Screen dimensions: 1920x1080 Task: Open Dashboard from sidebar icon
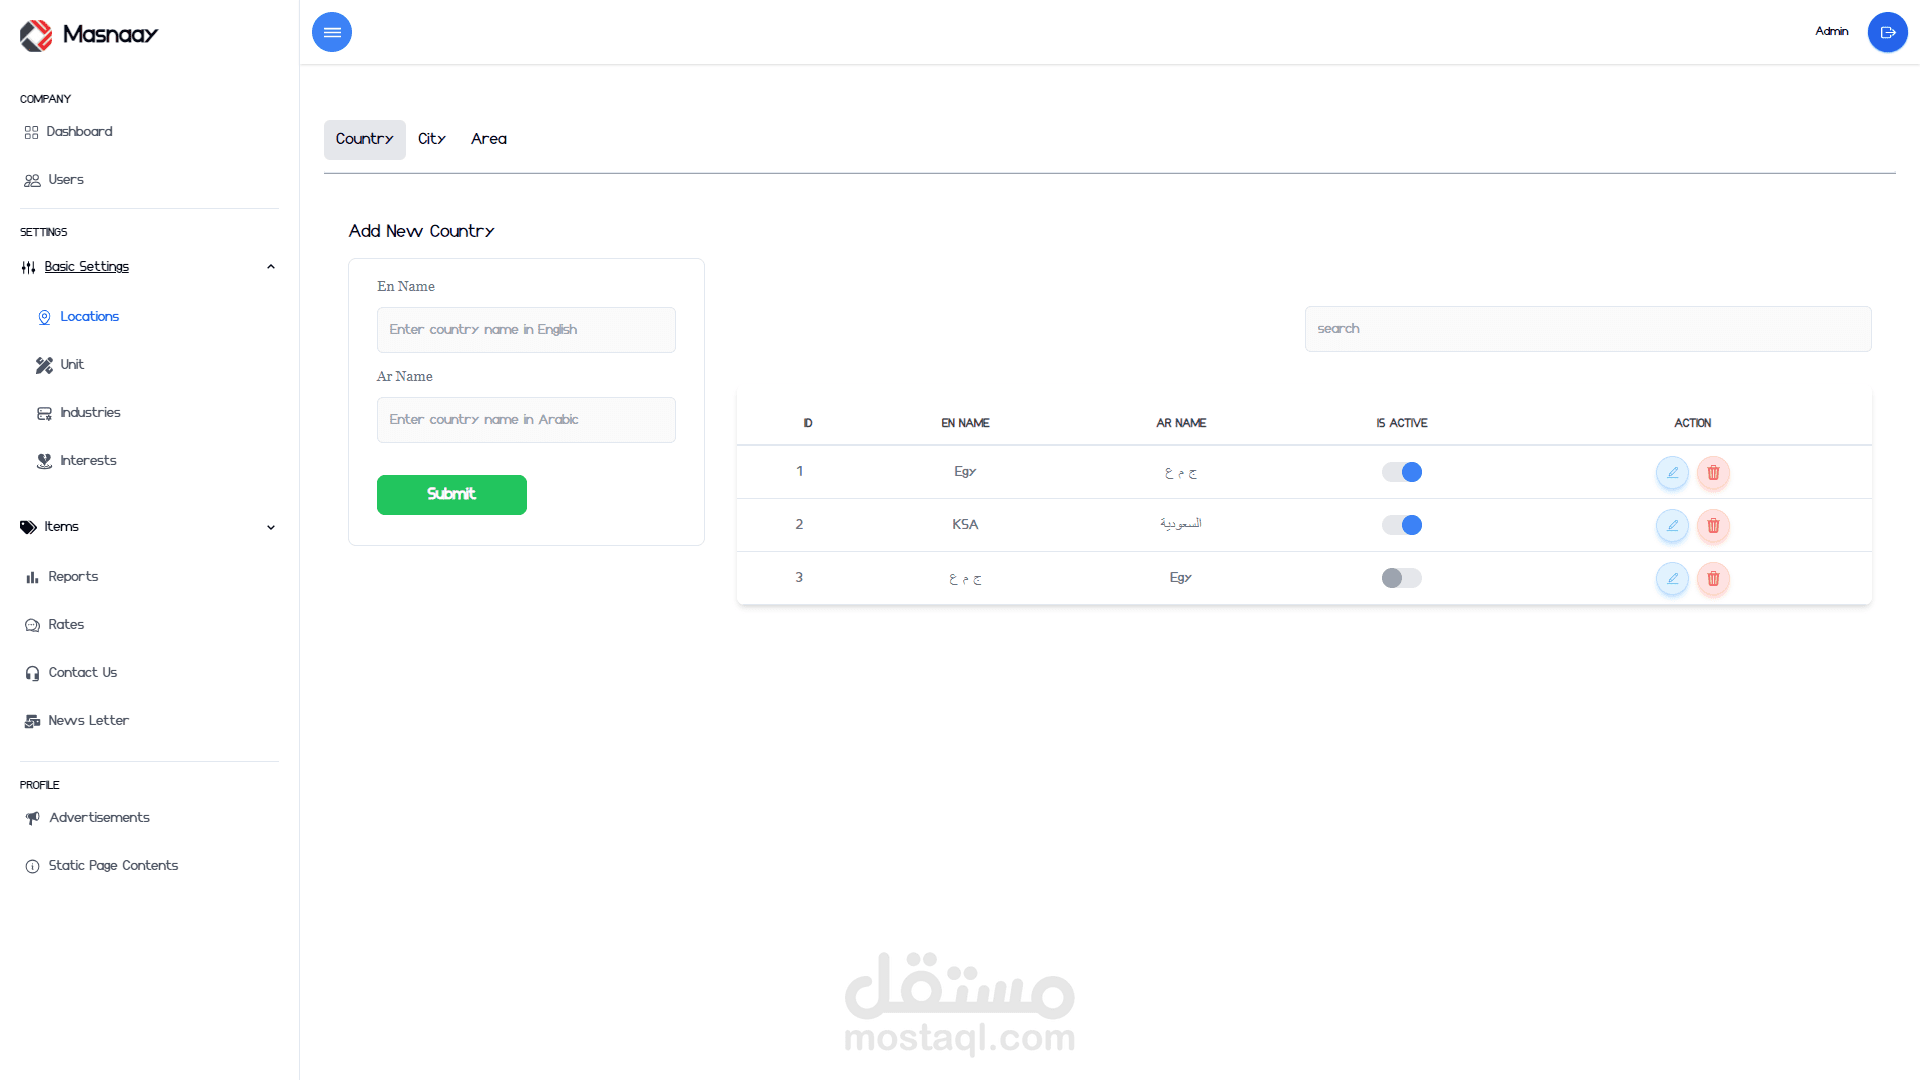click(32, 132)
